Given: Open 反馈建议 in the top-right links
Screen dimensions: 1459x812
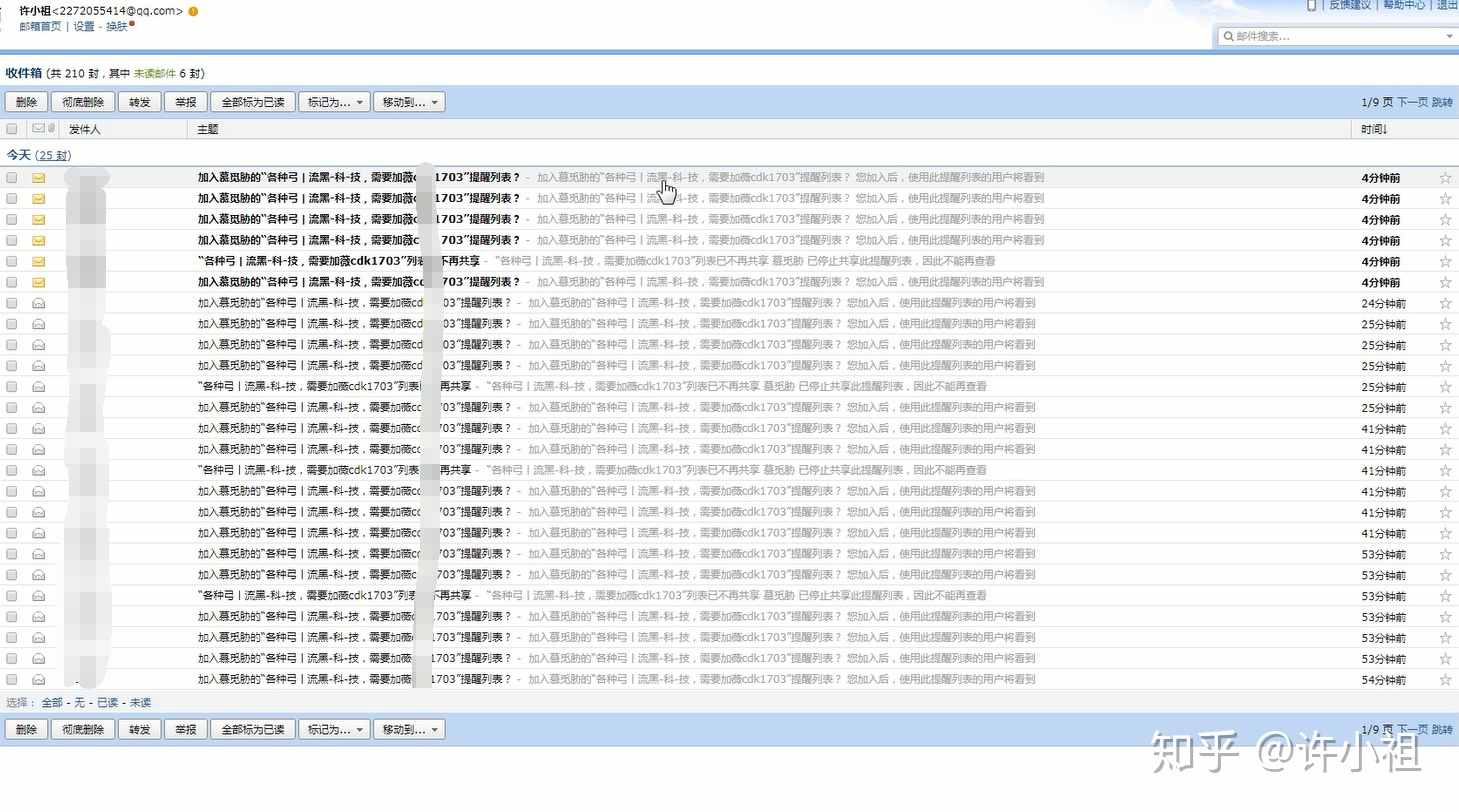Looking at the screenshot, I should pos(1350,5).
